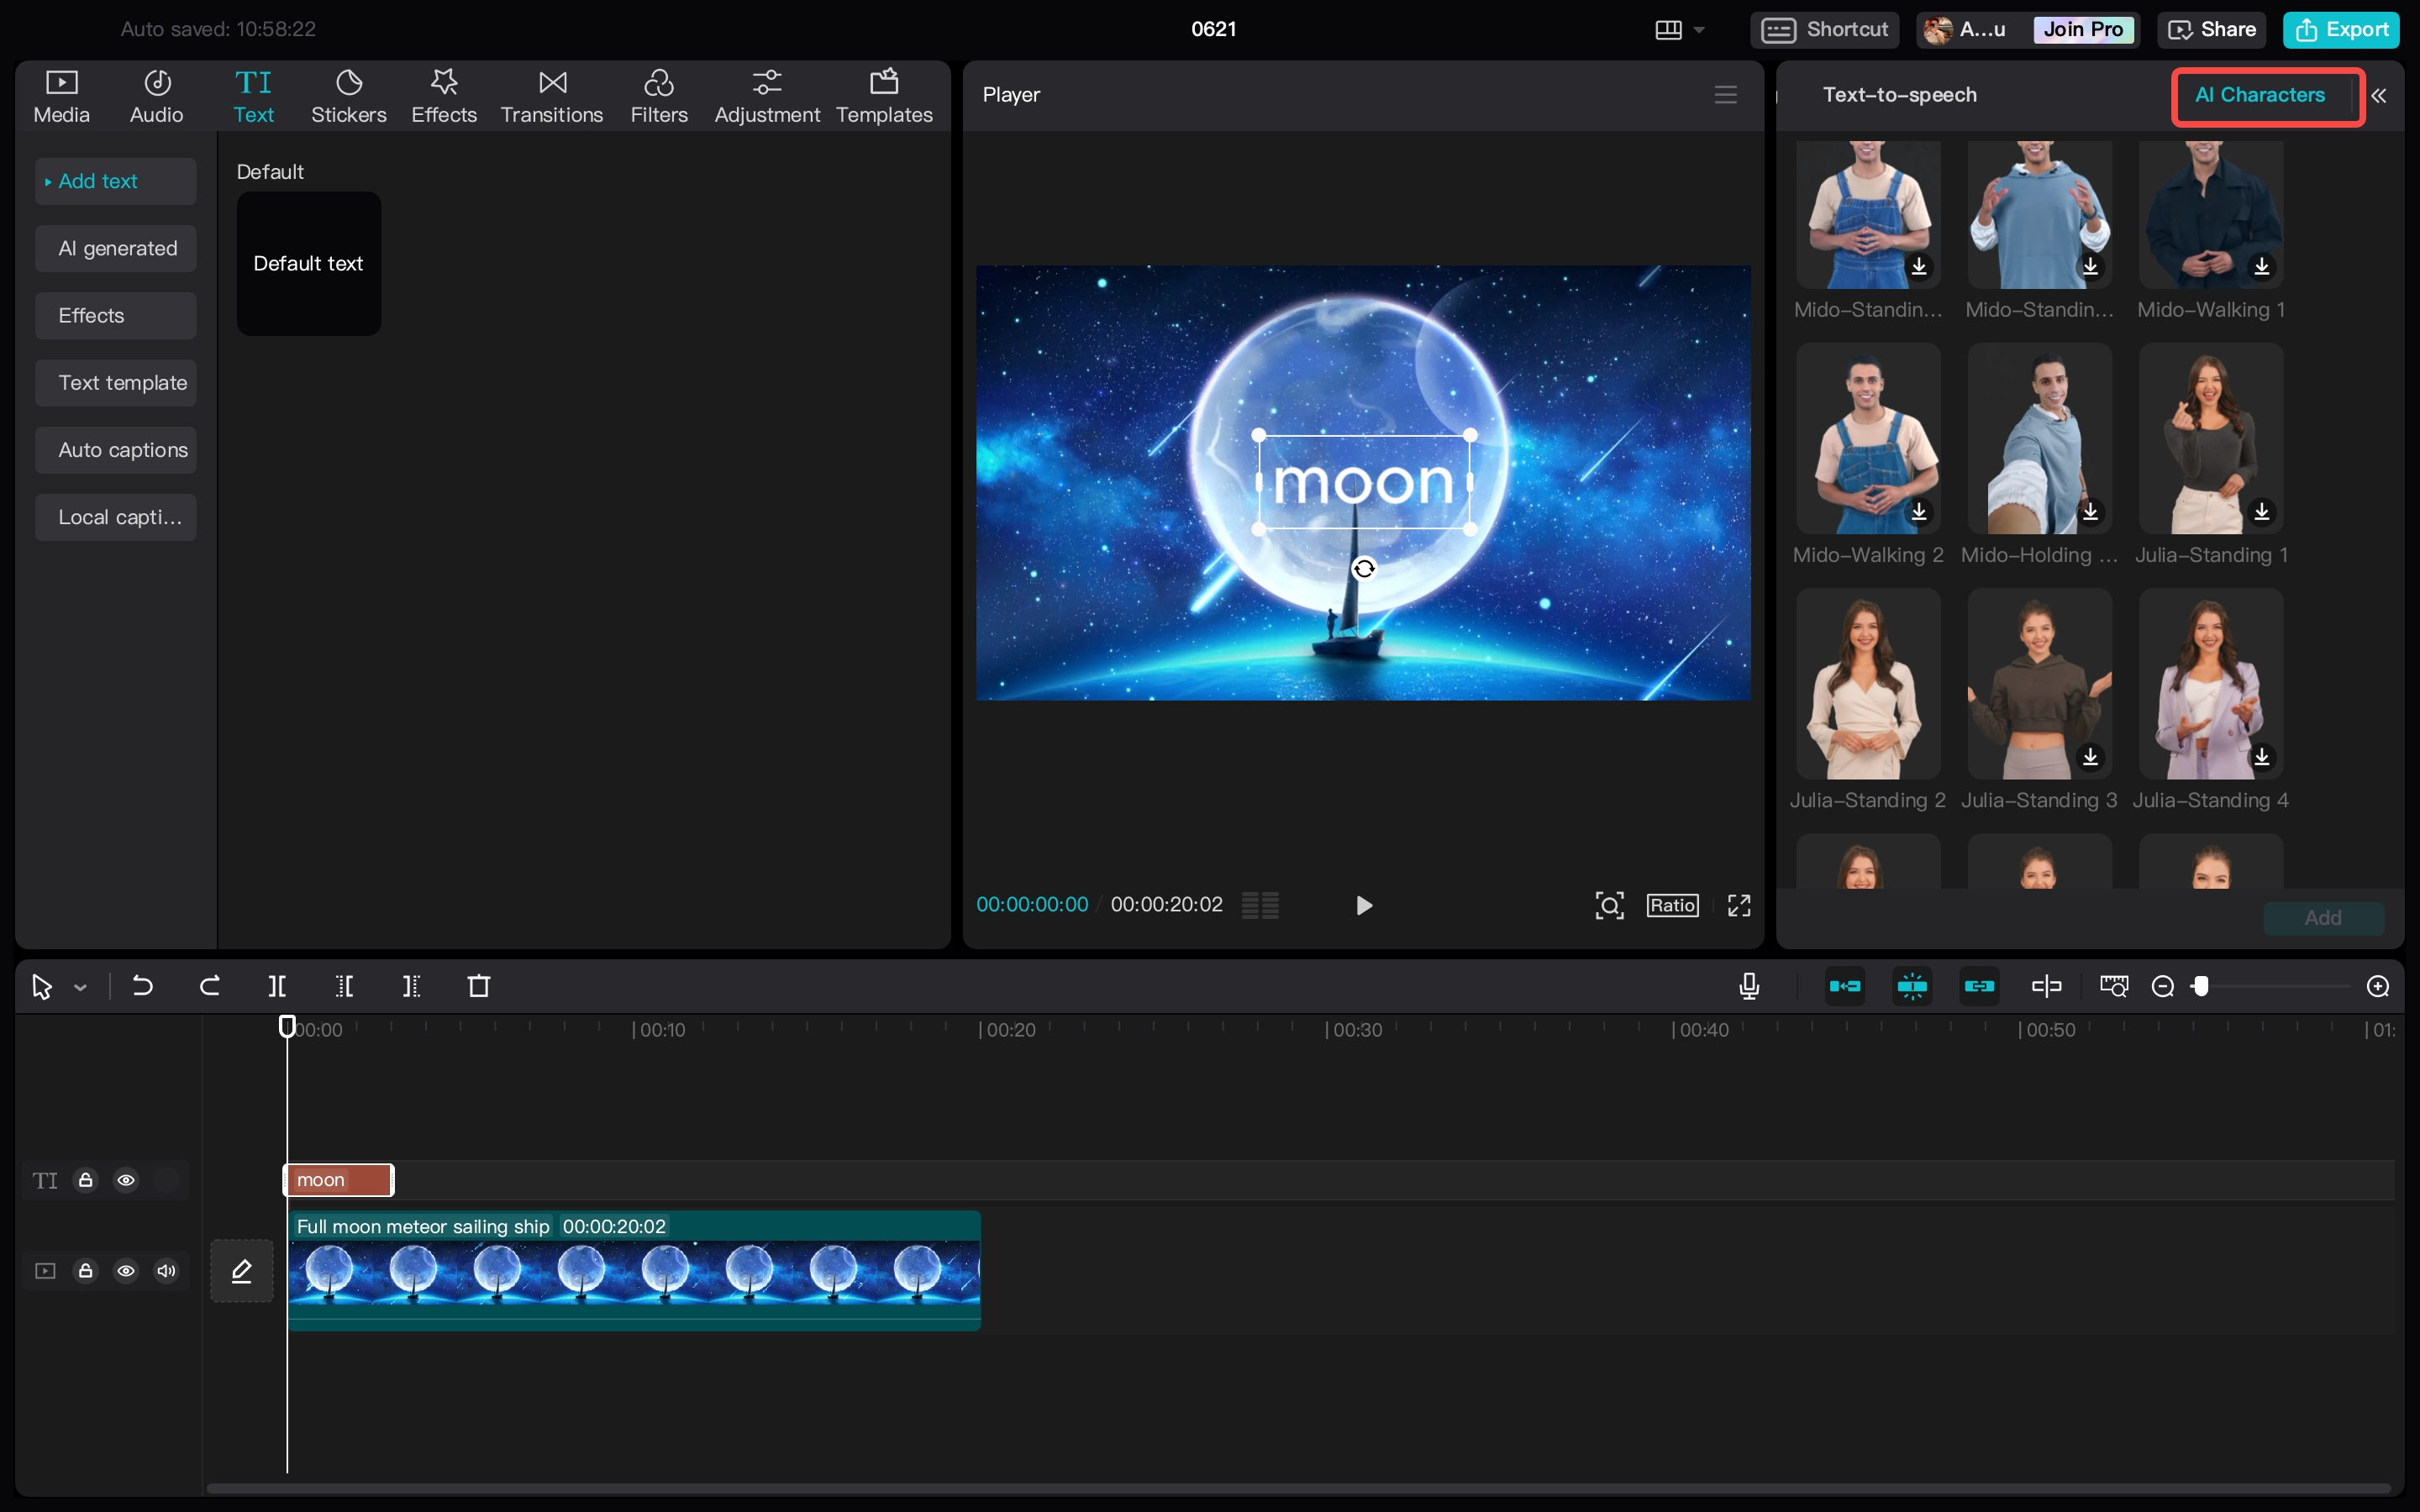Toggle eye icon on video track
Screen dimensions: 2420x1512
pyautogui.click(x=125, y=1270)
